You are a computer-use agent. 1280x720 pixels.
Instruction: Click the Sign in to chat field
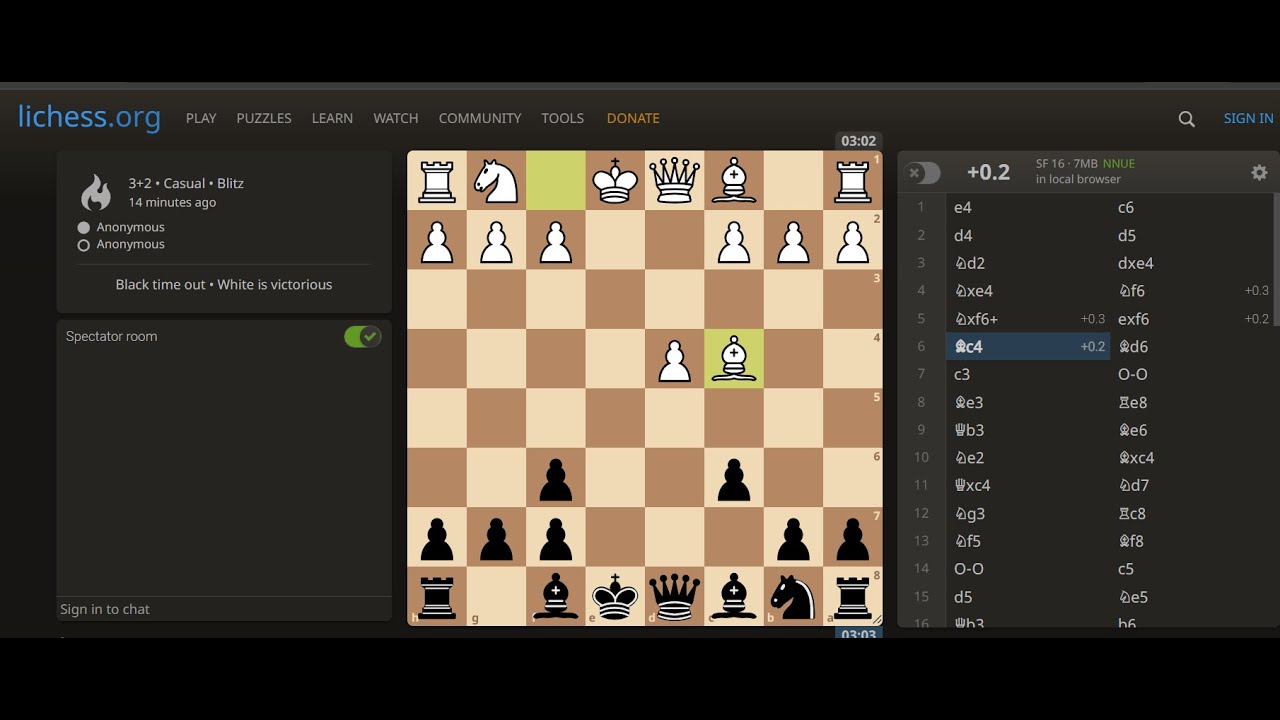(x=224, y=609)
